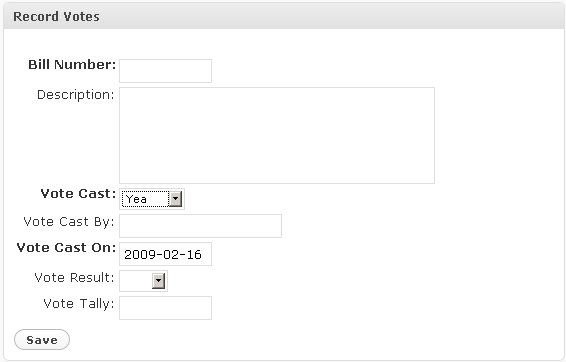566x362 pixels.
Task: Focus the Vote Cast By text field
Action: pos(200,226)
